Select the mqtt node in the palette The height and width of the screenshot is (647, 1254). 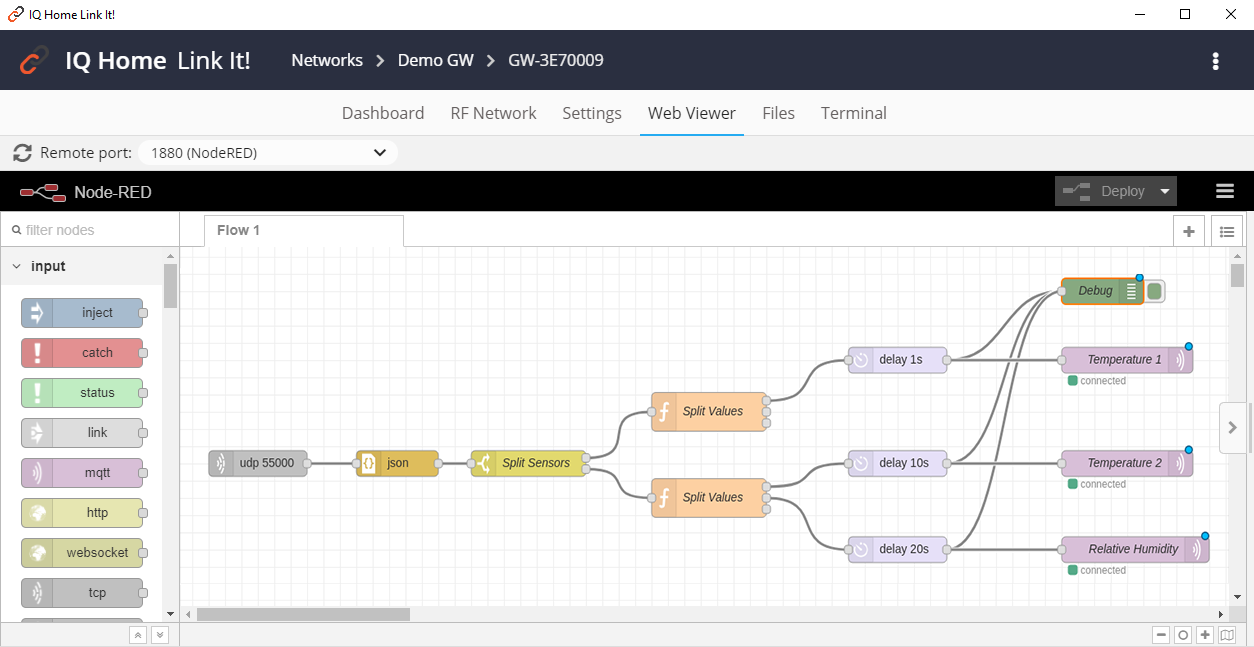(x=82, y=473)
